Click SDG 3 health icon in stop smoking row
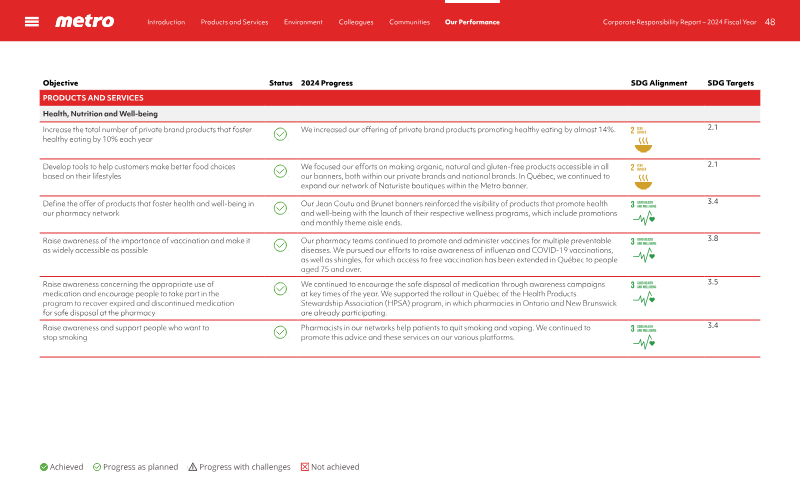Image resolution: width=800 pixels, height=485 pixels. [643, 337]
